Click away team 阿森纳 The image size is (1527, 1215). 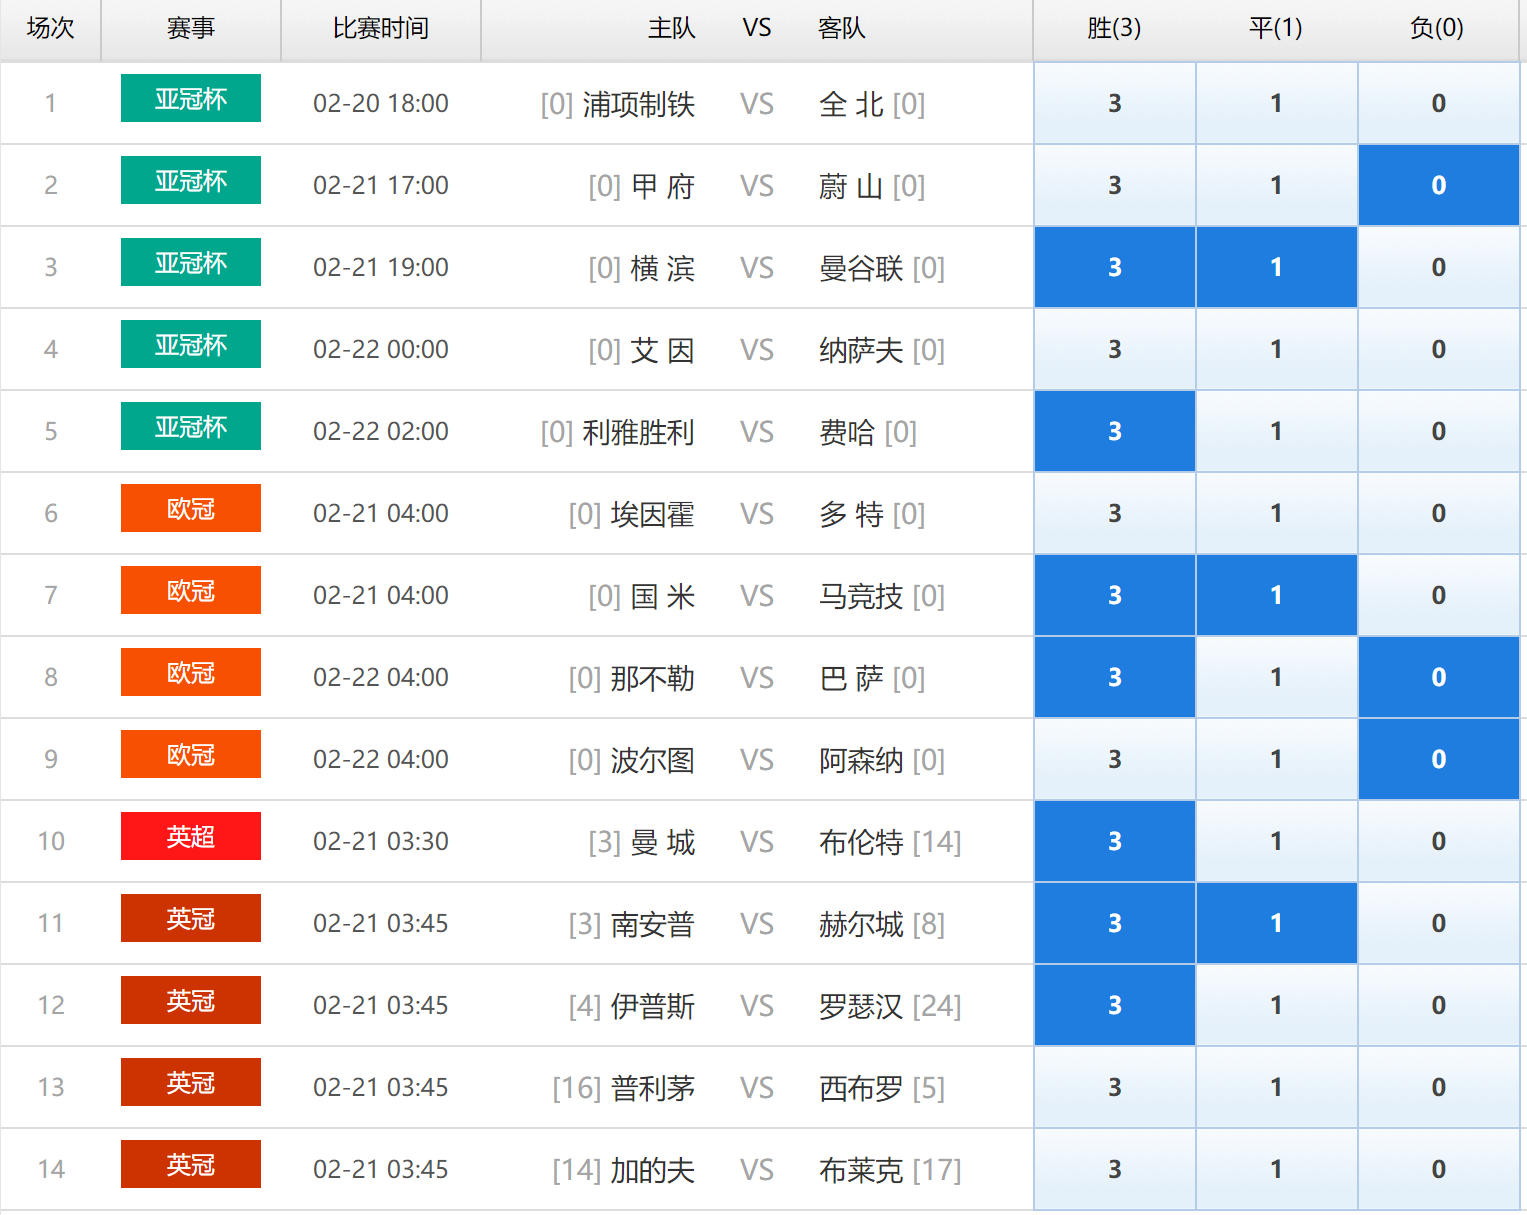861,760
